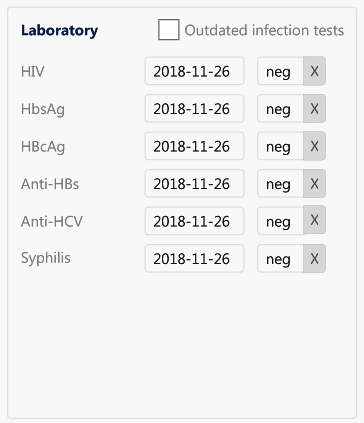Edit the Anti-HBs test date field

tap(194, 184)
